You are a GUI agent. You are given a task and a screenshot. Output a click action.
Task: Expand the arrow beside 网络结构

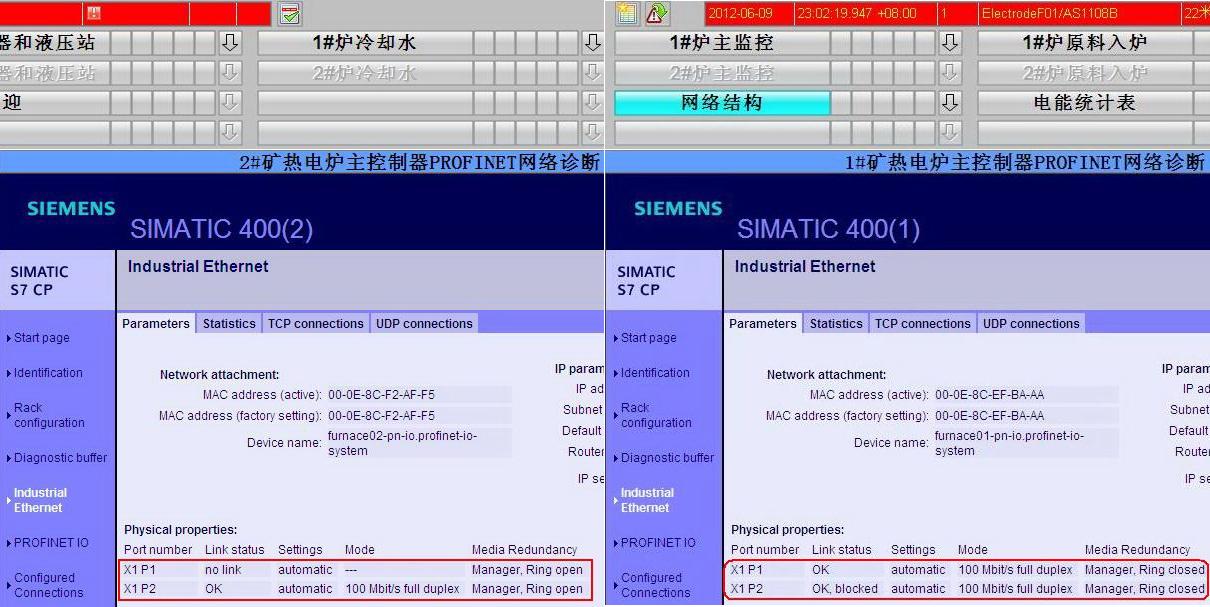click(x=950, y=103)
